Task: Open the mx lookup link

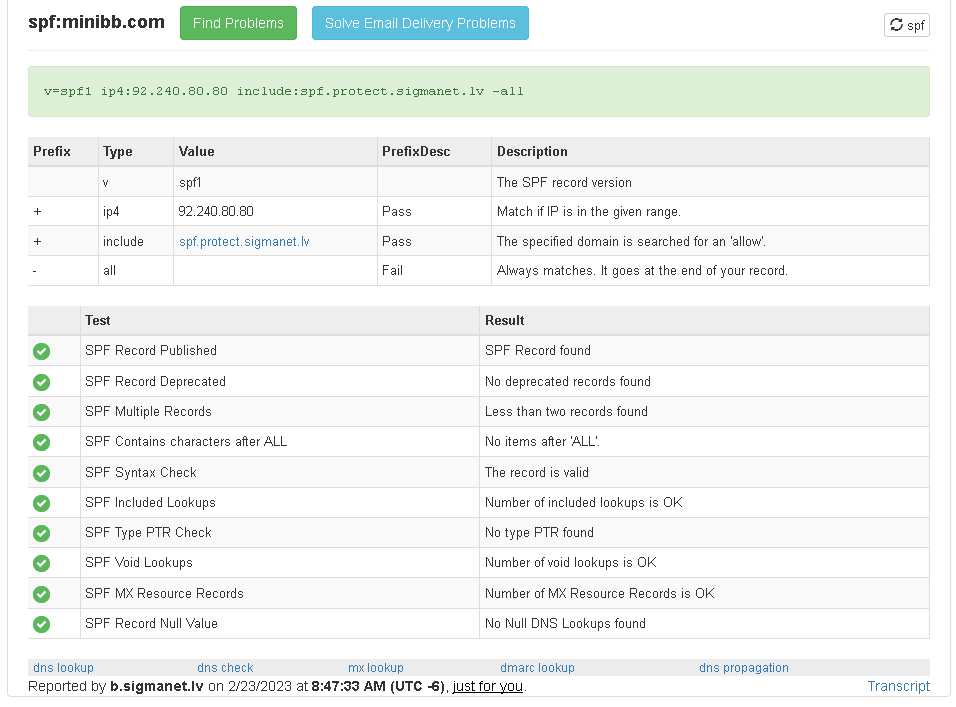Action: click(x=376, y=667)
